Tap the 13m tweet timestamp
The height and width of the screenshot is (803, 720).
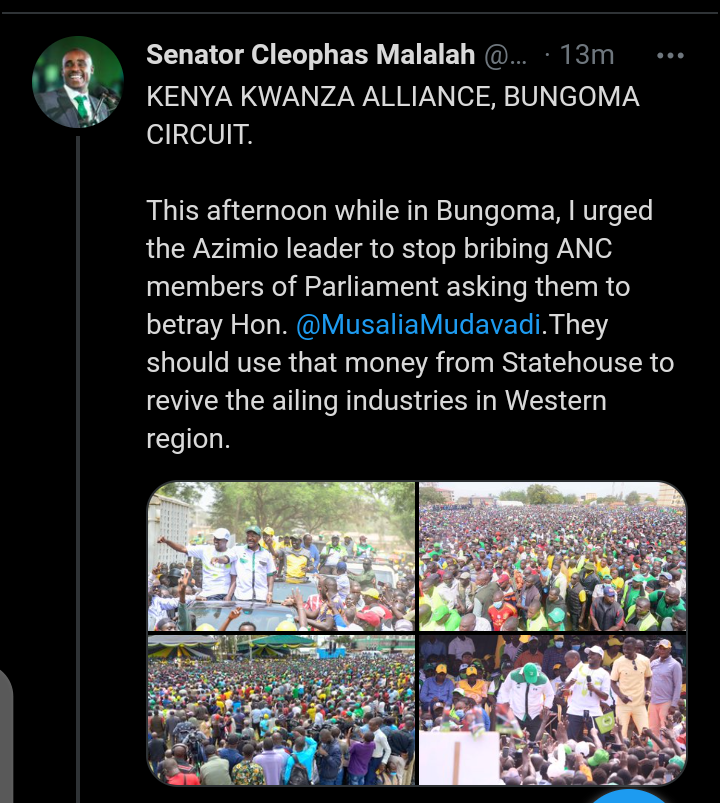[587, 54]
